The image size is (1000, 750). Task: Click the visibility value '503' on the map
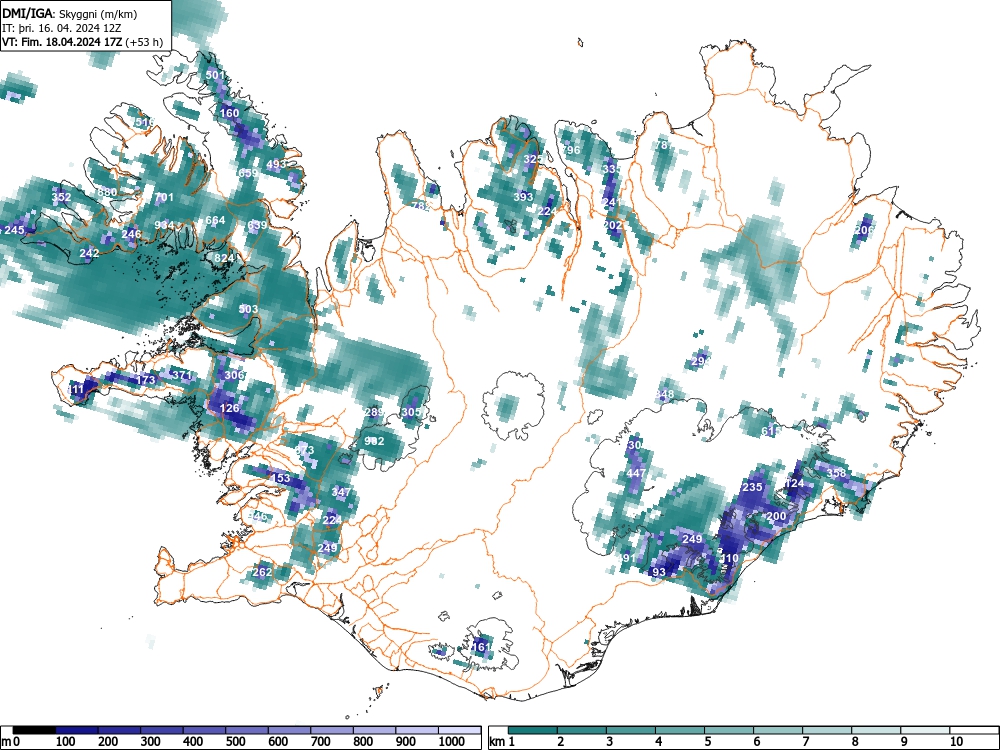pyautogui.click(x=248, y=309)
